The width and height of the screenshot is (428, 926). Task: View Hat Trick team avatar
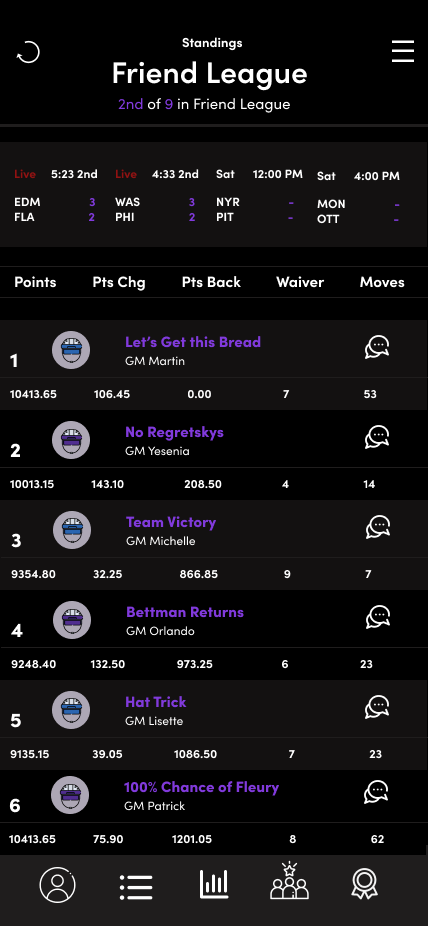click(x=71, y=709)
